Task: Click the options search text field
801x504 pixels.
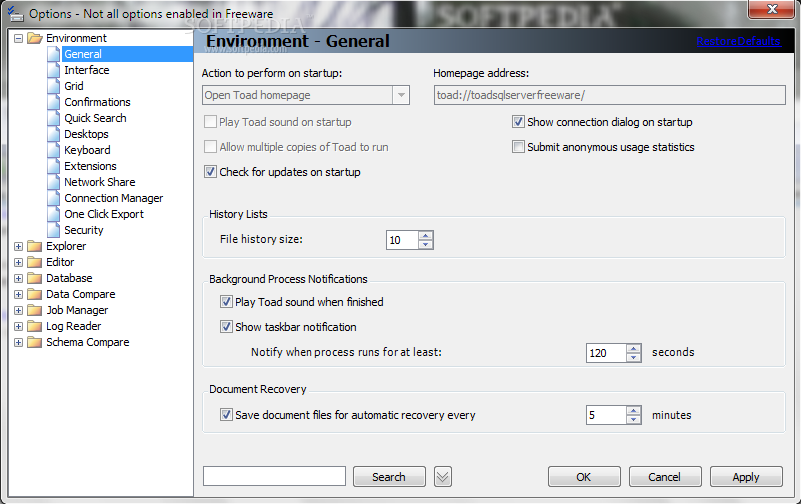Action: click(274, 476)
